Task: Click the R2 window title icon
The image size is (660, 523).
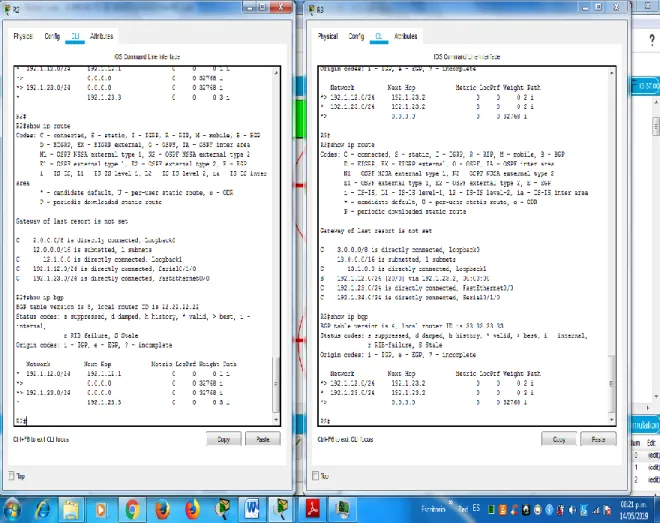Action: click(x=7, y=9)
